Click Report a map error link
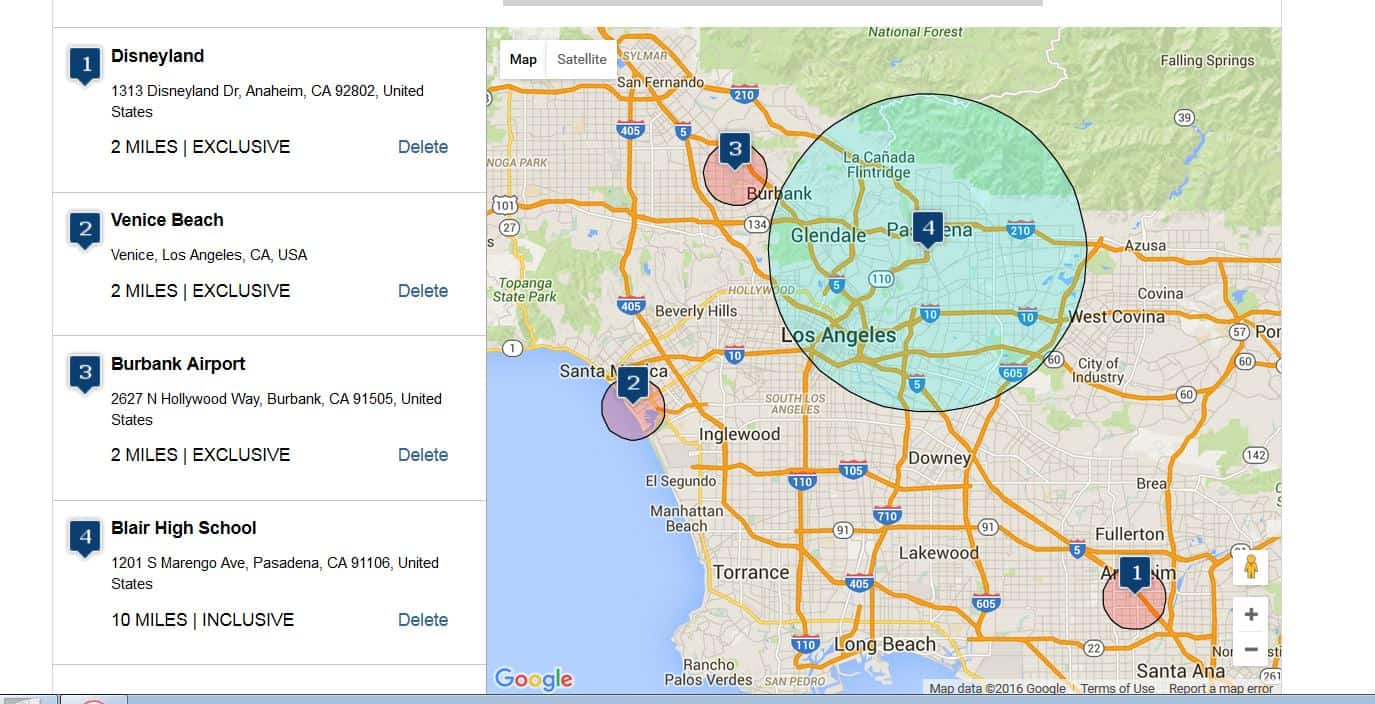 (x=1220, y=688)
